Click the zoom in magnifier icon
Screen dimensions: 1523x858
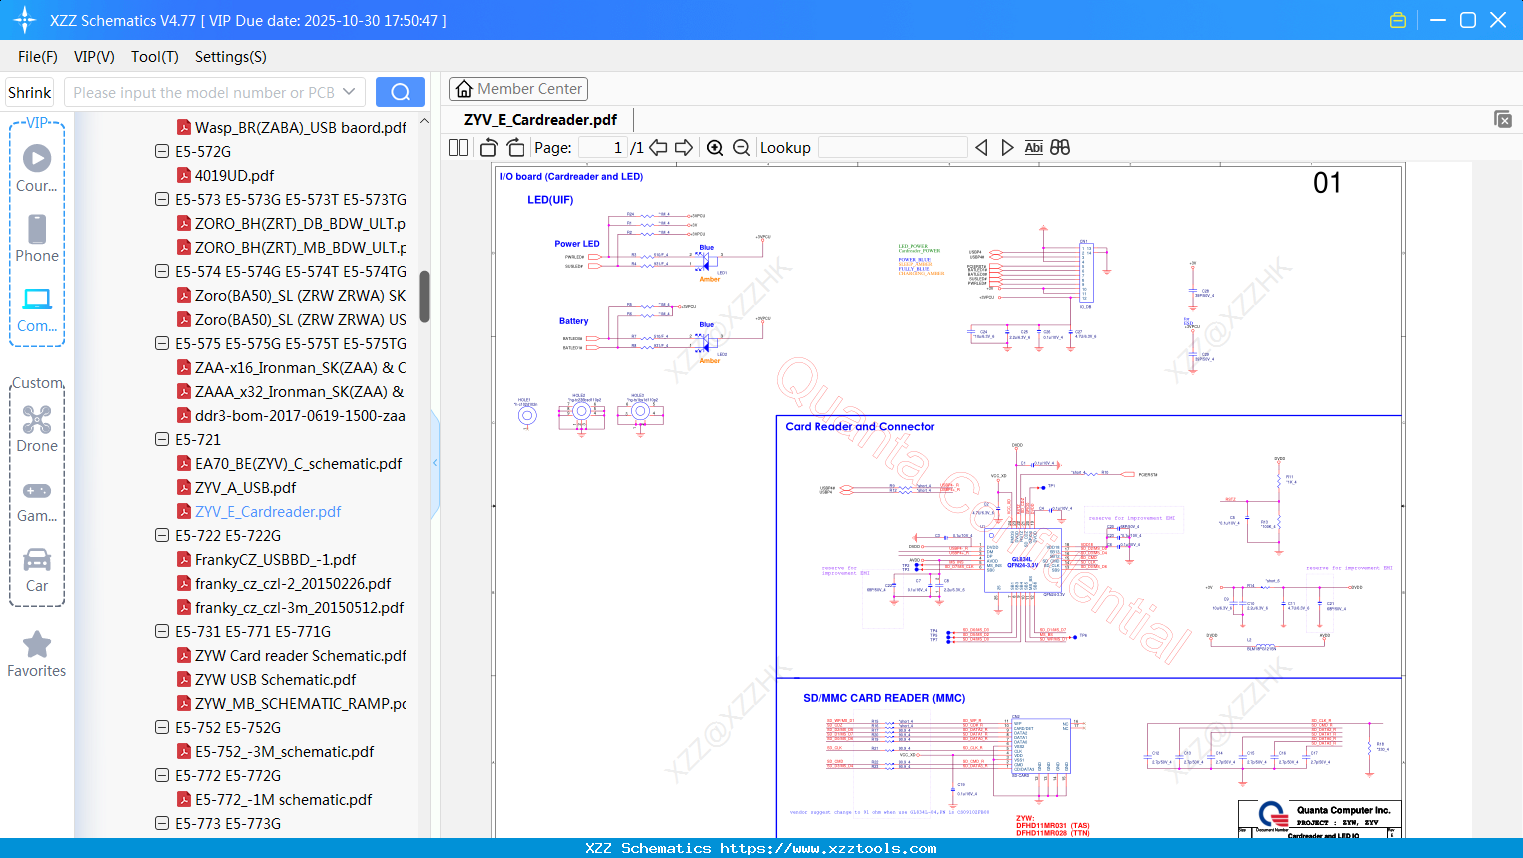tap(715, 148)
